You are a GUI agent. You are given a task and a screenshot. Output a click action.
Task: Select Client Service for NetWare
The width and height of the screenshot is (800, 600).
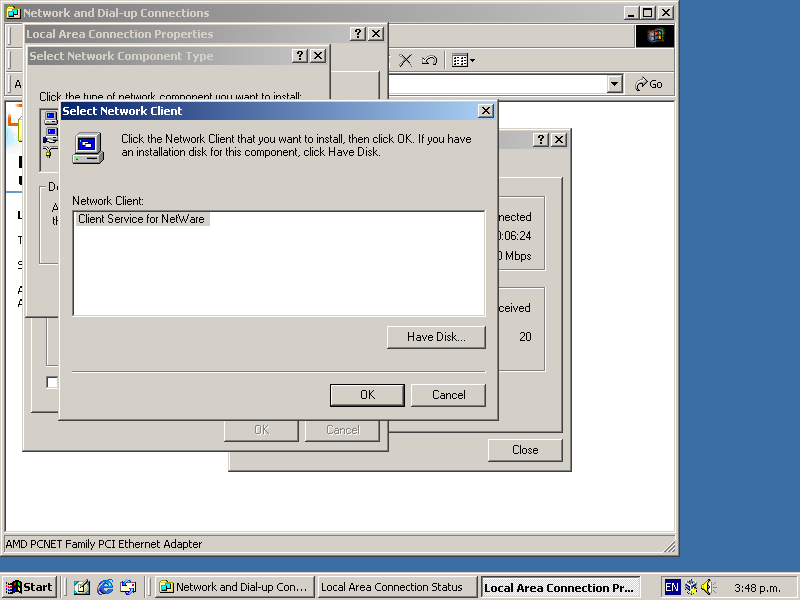click(x=142, y=219)
